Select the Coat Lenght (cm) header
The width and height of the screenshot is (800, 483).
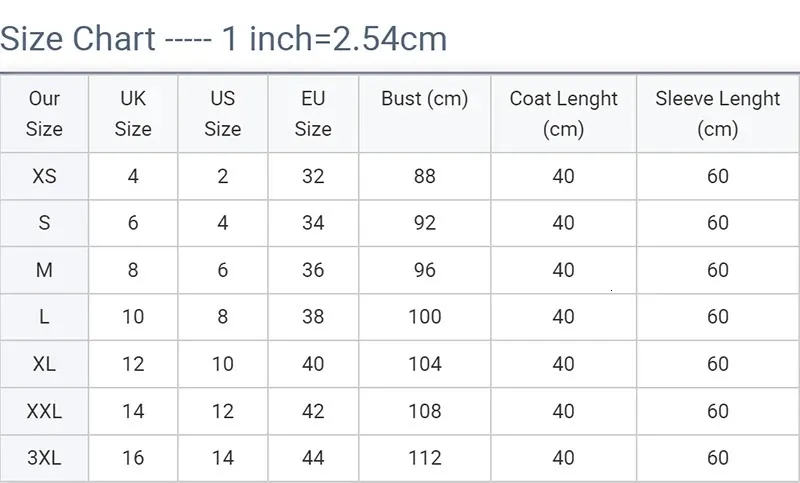(x=563, y=113)
